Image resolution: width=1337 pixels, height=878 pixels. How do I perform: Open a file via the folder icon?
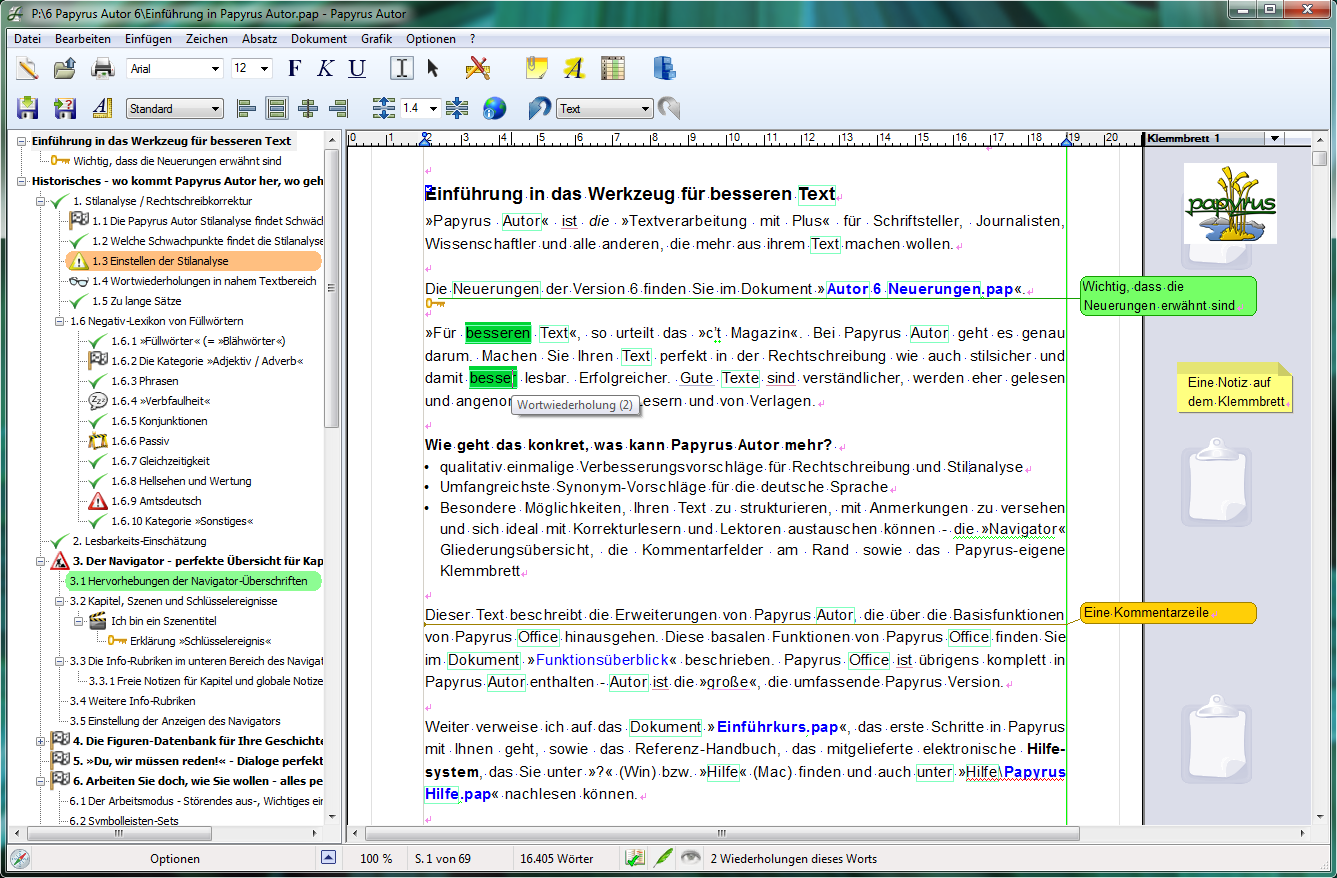point(65,68)
